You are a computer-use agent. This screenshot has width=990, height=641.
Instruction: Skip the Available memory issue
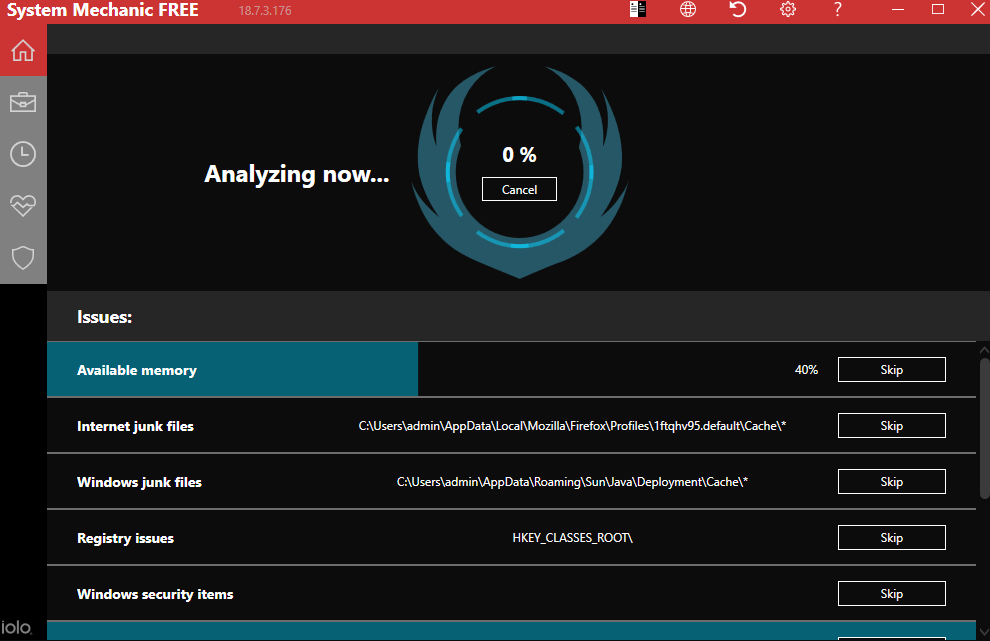[892, 370]
